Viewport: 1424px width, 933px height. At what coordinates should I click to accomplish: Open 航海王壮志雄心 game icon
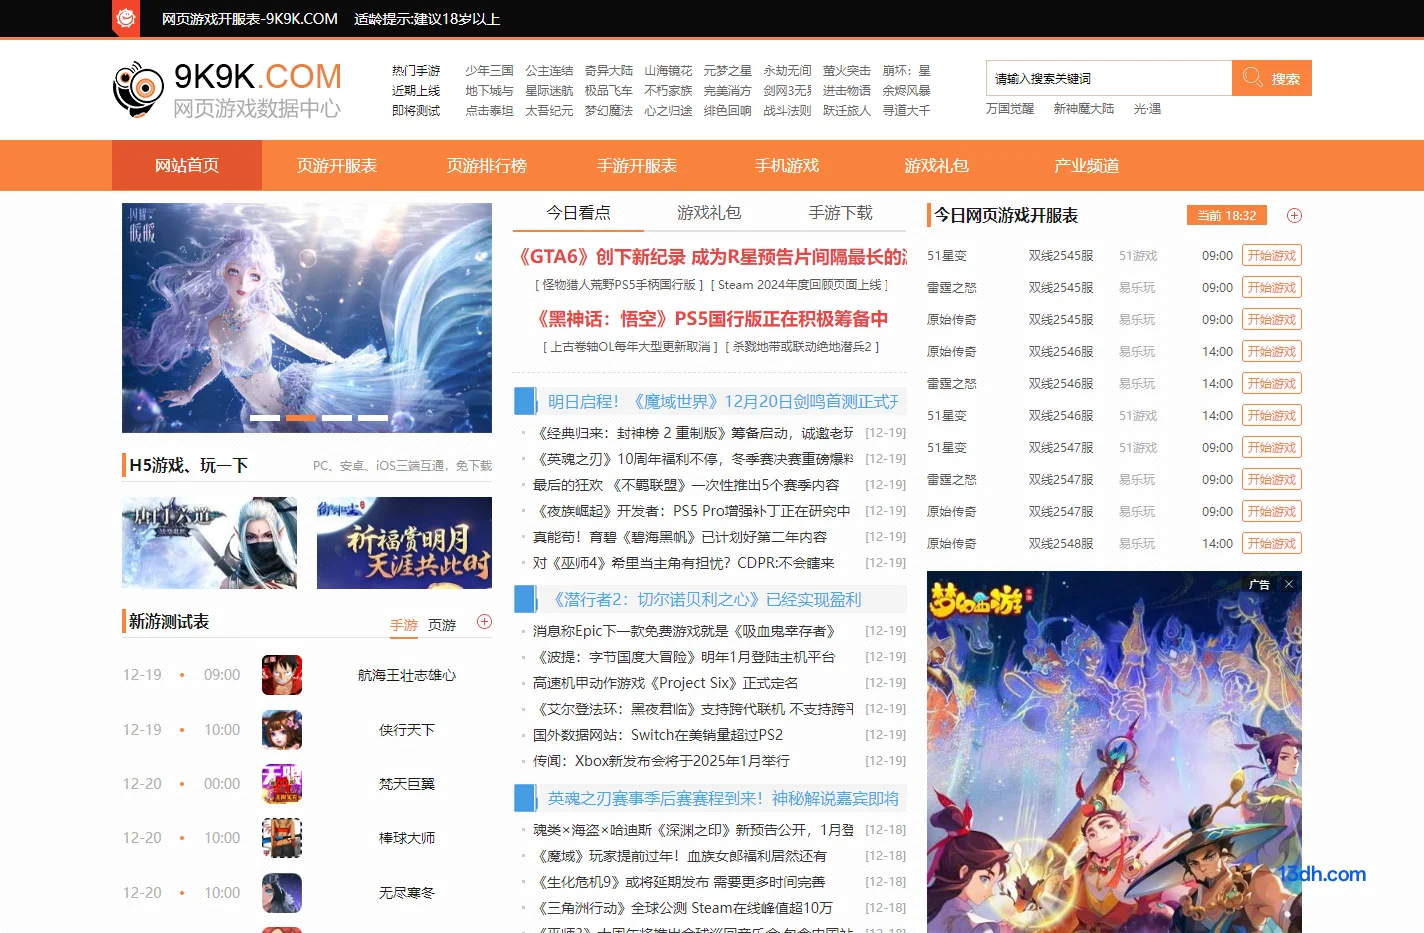282,675
